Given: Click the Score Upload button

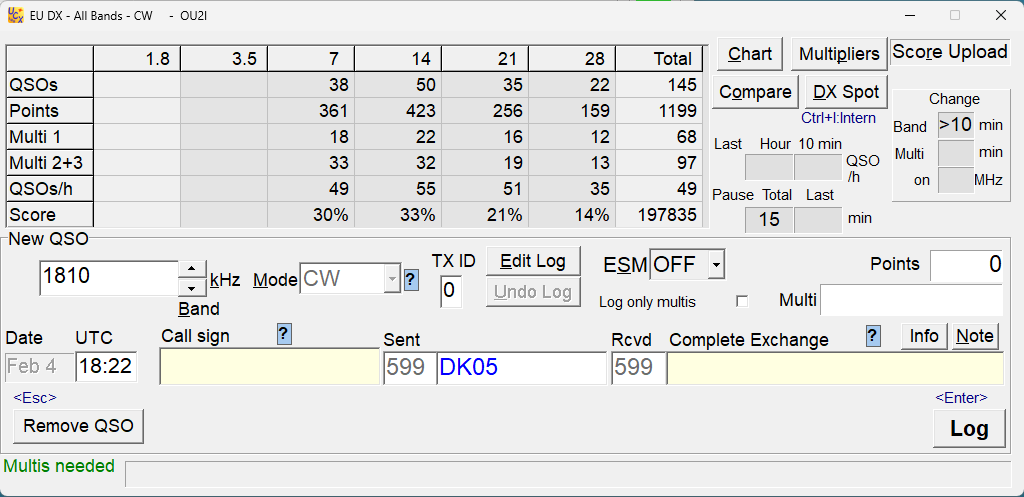Looking at the screenshot, I should click(x=950, y=52).
